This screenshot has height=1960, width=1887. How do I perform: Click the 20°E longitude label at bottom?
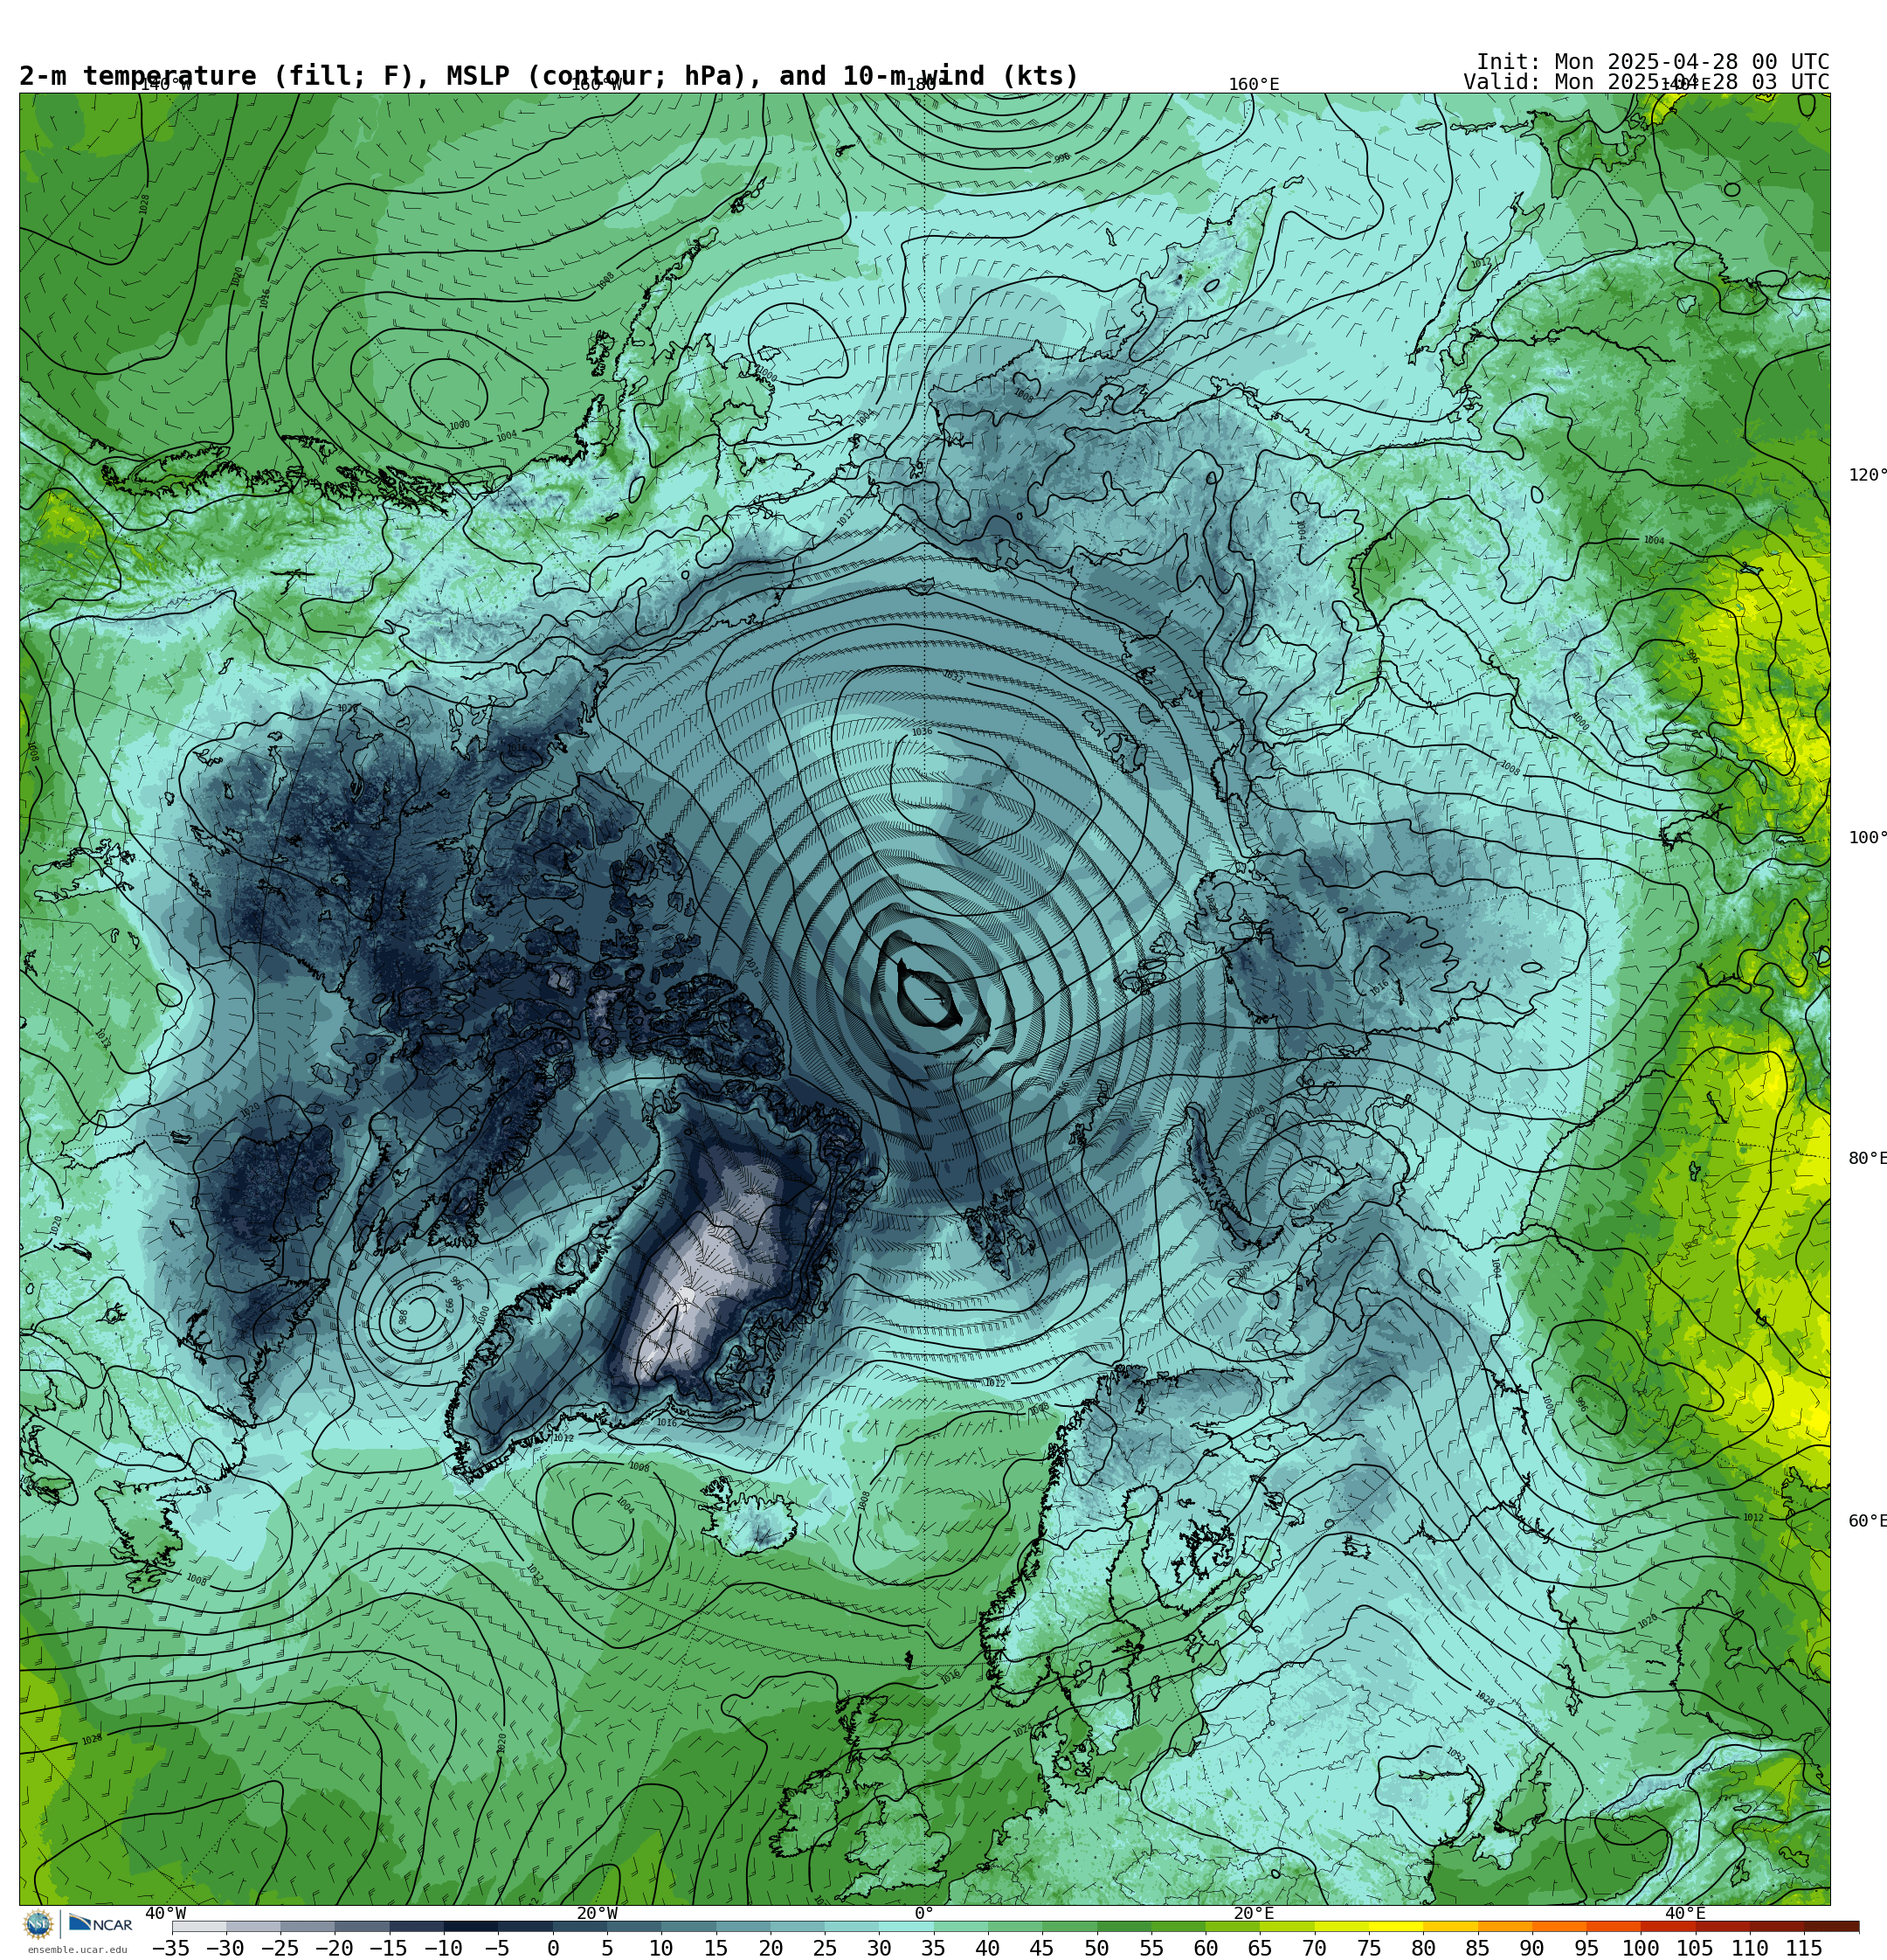(1253, 1913)
